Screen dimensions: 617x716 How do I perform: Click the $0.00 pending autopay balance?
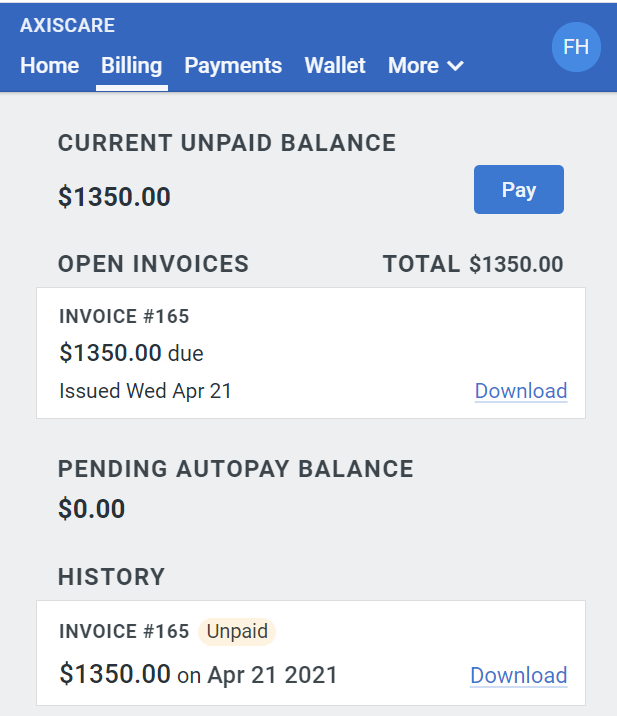91,509
